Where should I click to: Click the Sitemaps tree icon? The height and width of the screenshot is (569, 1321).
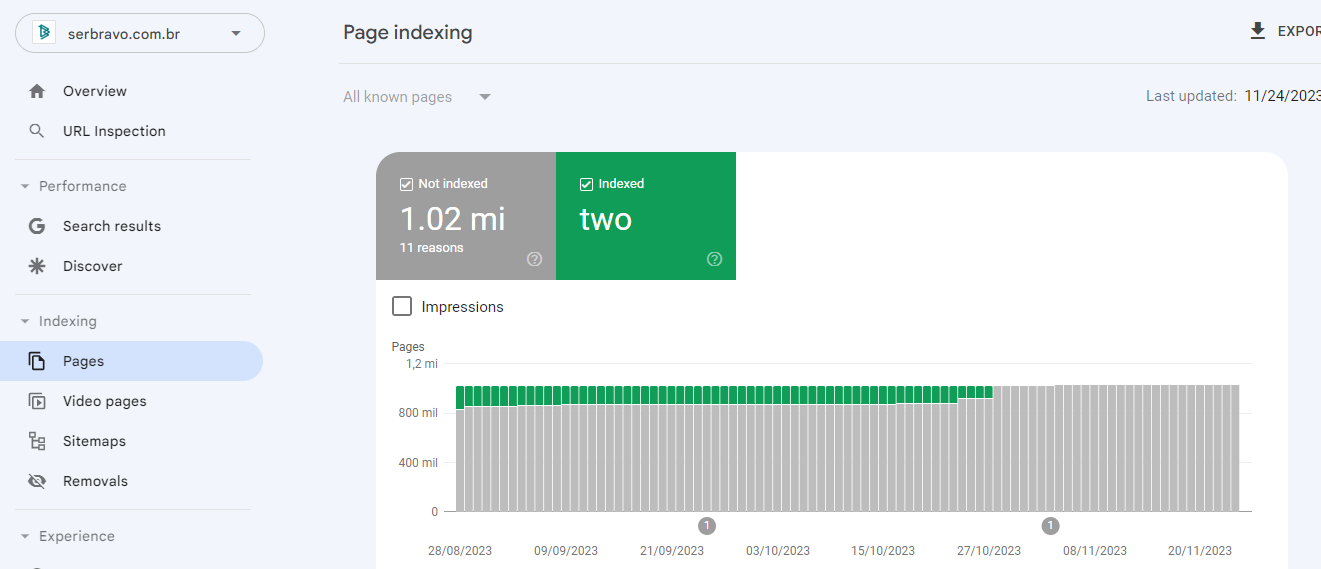click(x=37, y=441)
